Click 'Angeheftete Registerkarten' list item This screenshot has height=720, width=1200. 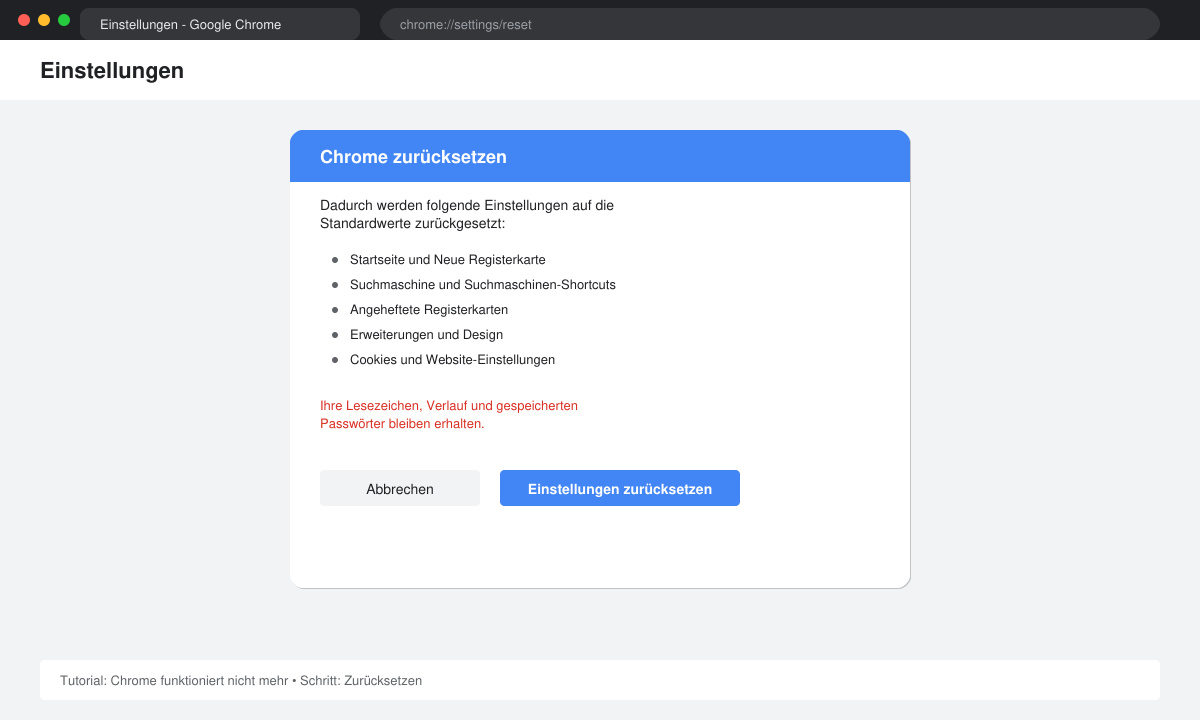pos(429,310)
